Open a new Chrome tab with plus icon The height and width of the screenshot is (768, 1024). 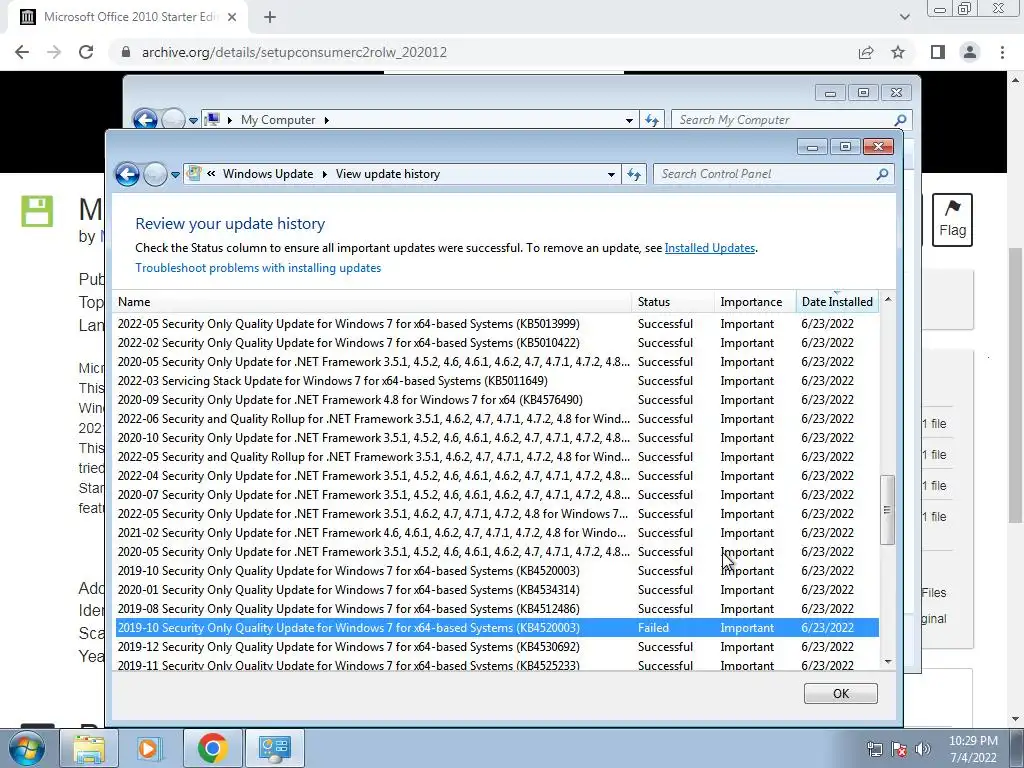click(x=270, y=18)
